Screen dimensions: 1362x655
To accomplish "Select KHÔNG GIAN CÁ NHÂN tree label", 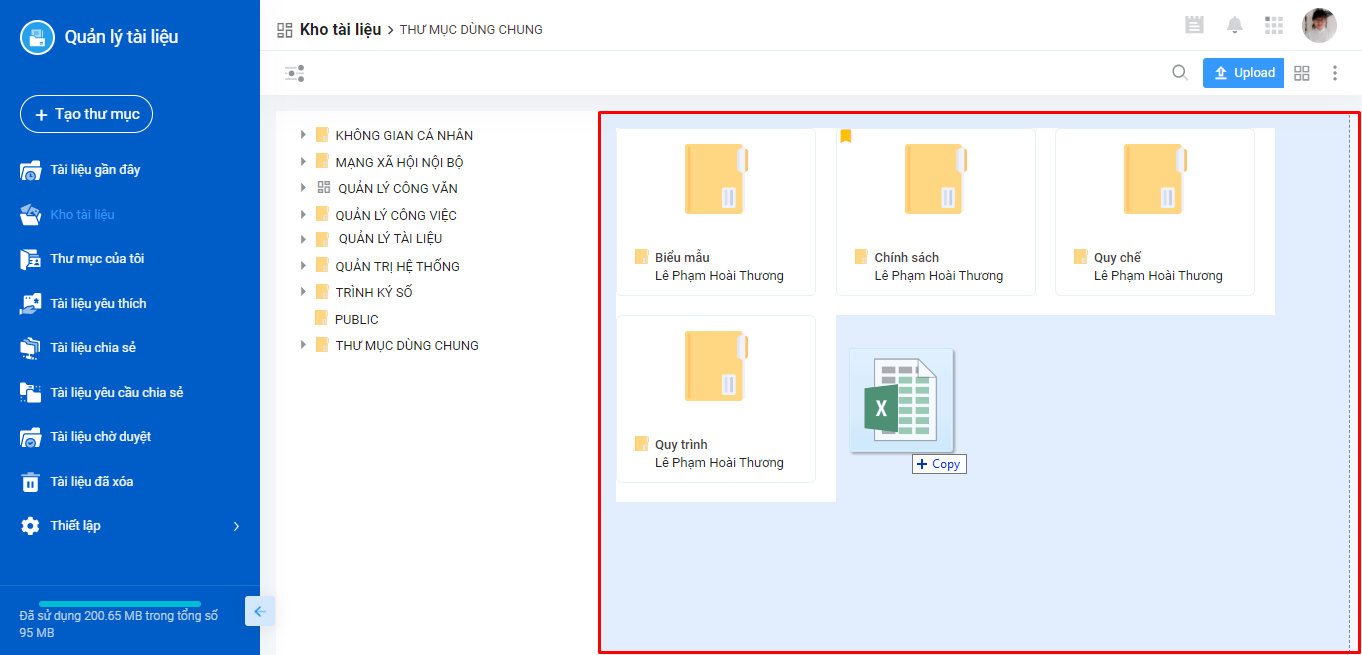I will (x=404, y=136).
